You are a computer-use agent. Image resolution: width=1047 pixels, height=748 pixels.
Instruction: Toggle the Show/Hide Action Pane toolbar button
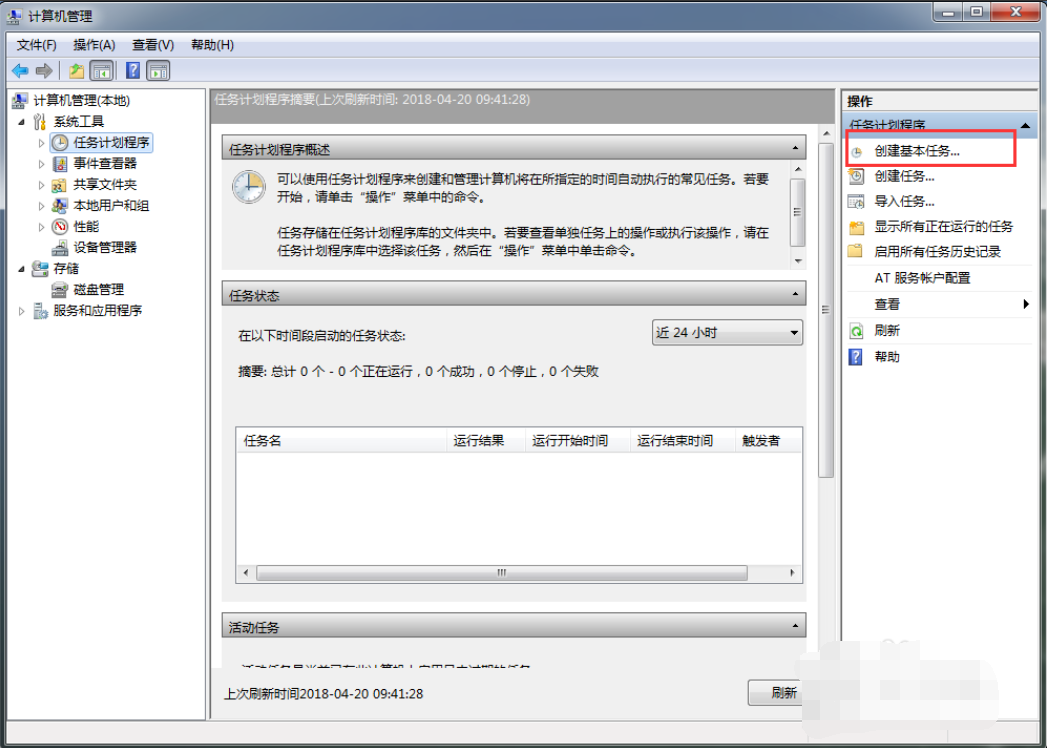point(158,71)
